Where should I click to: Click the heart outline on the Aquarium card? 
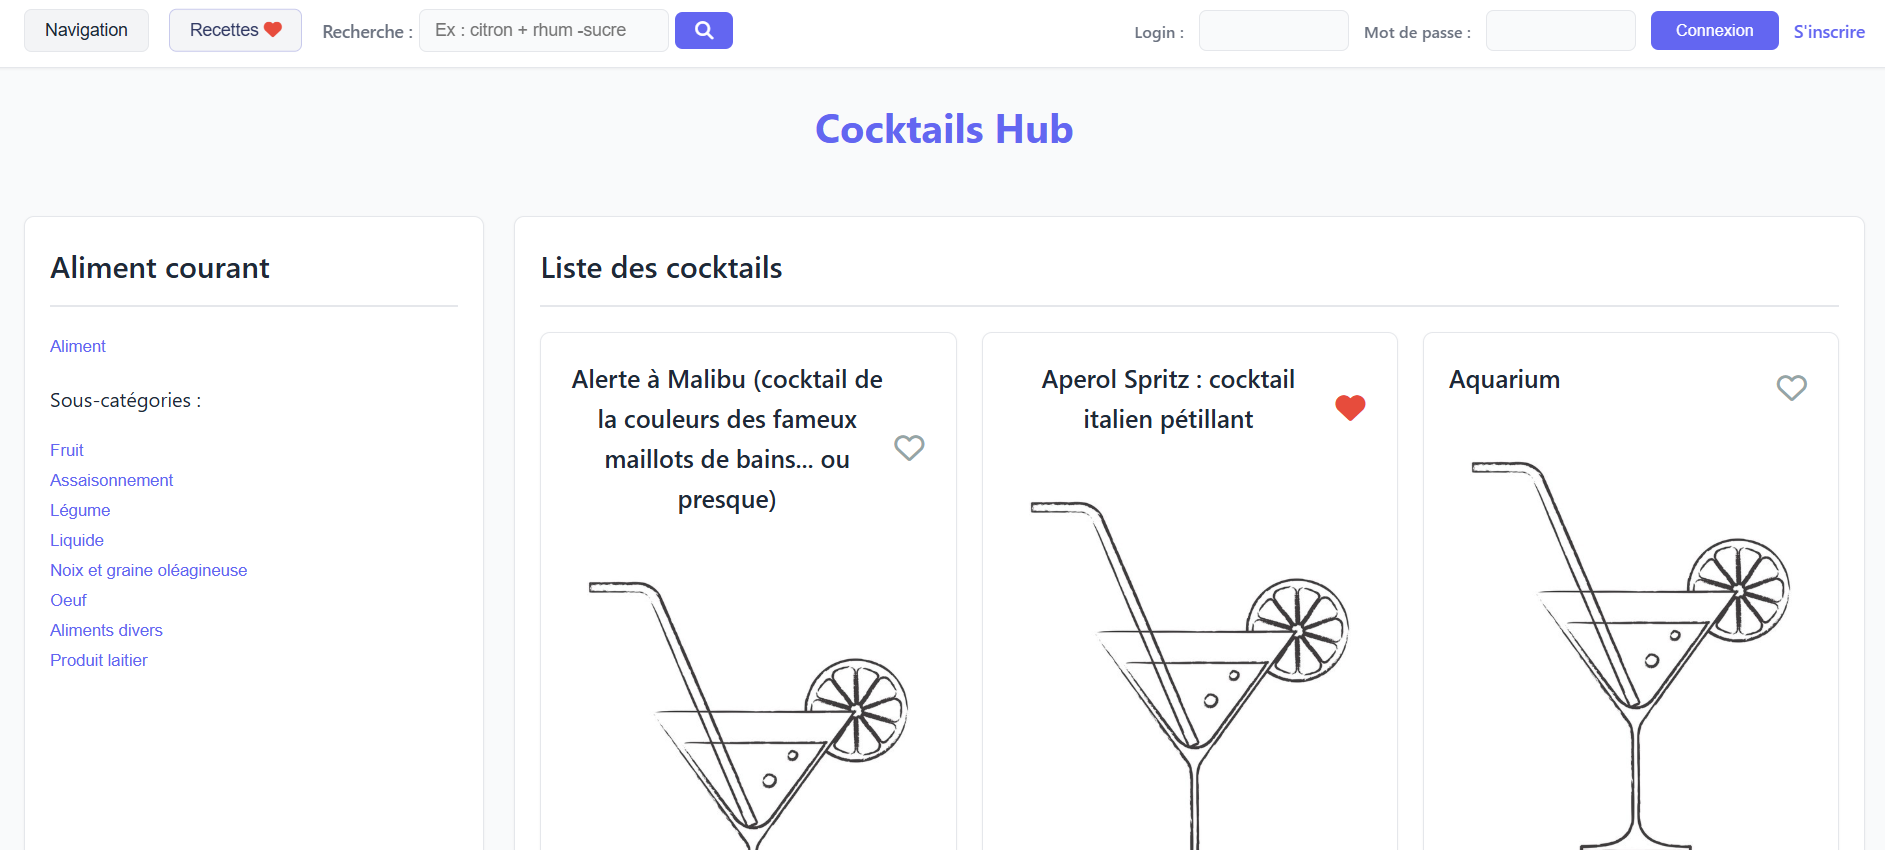click(x=1791, y=388)
